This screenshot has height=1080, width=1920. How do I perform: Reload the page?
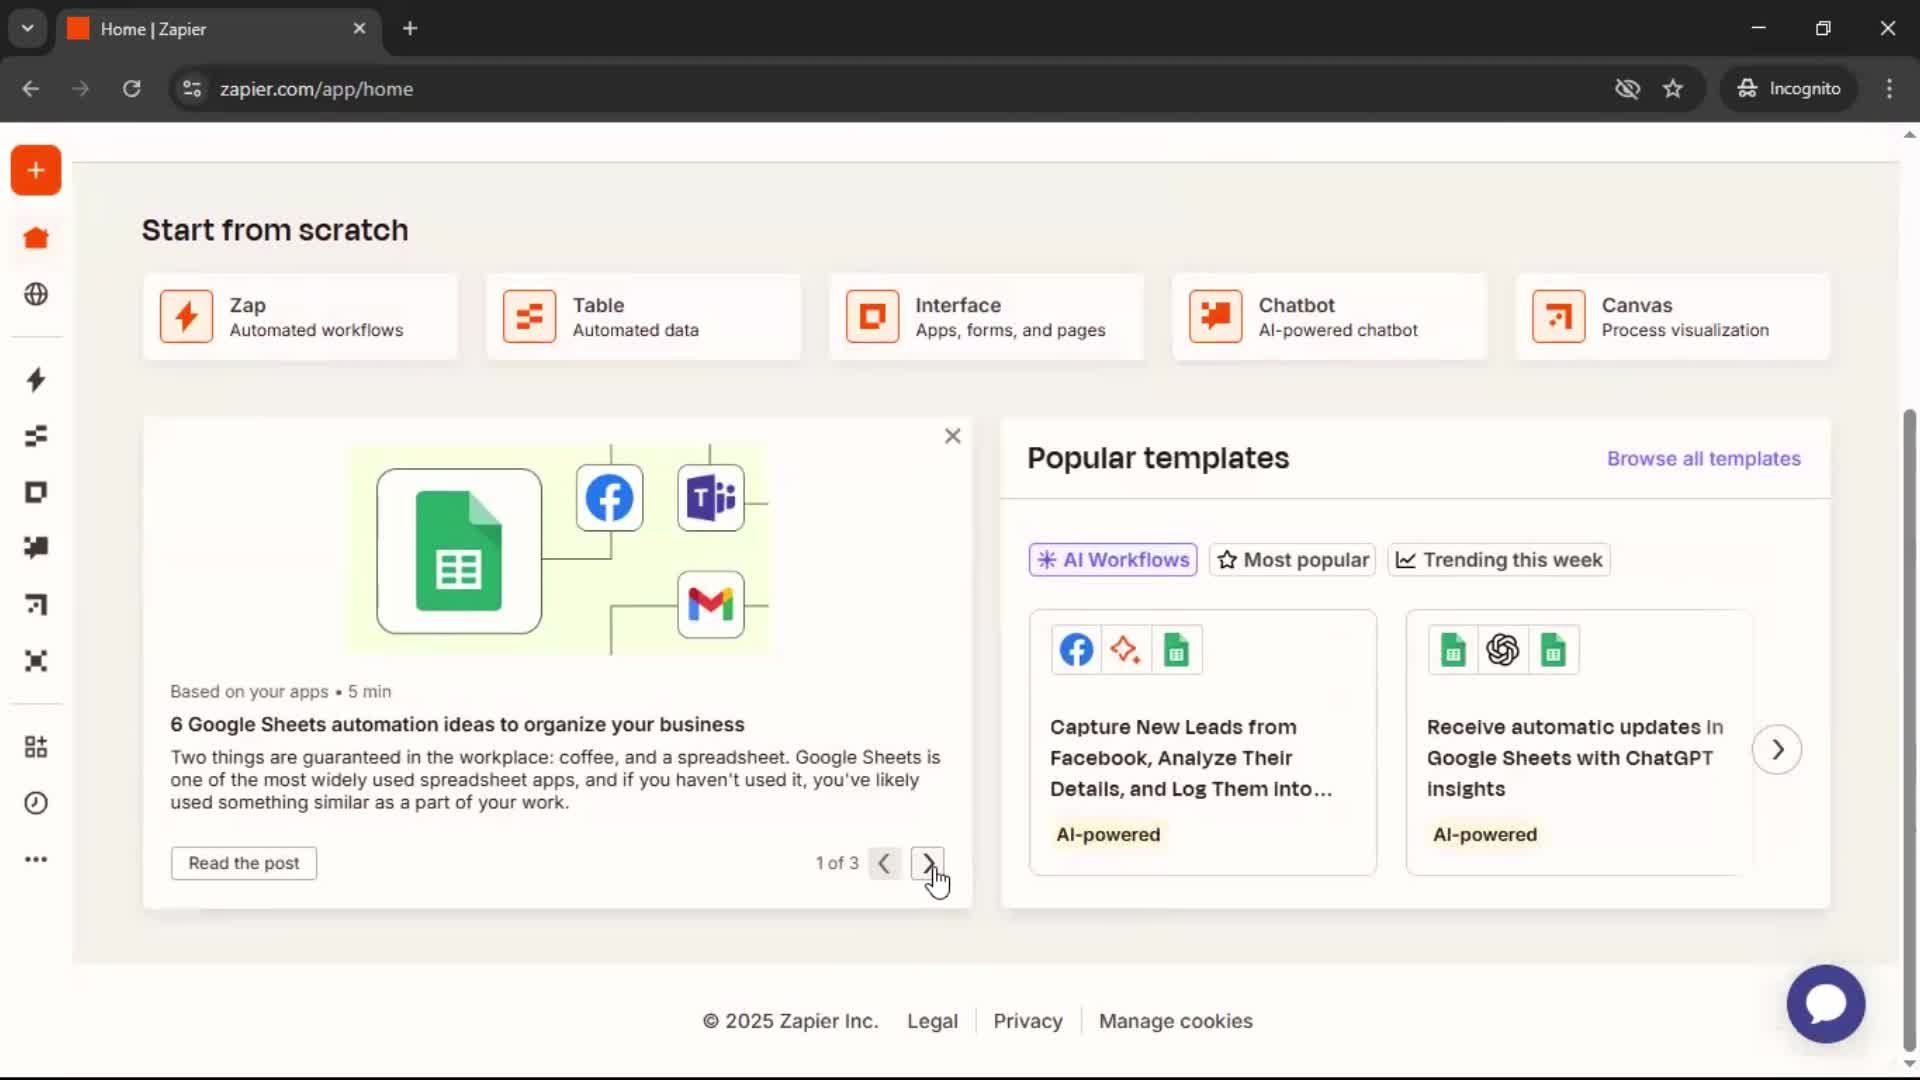pyautogui.click(x=131, y=89)
